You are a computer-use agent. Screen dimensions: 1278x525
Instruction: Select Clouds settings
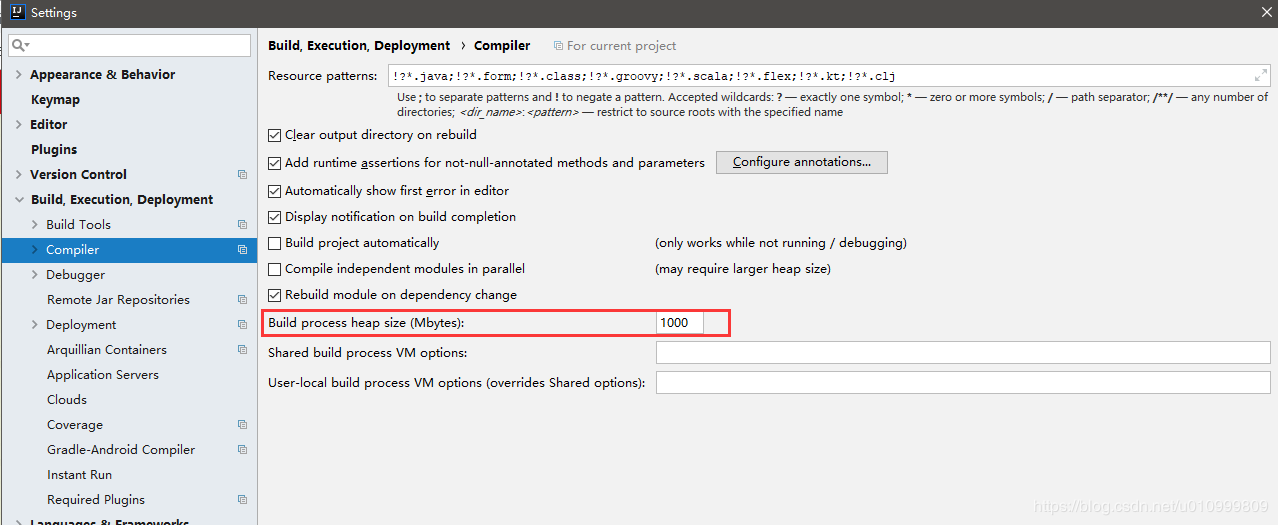coord(67,400)
